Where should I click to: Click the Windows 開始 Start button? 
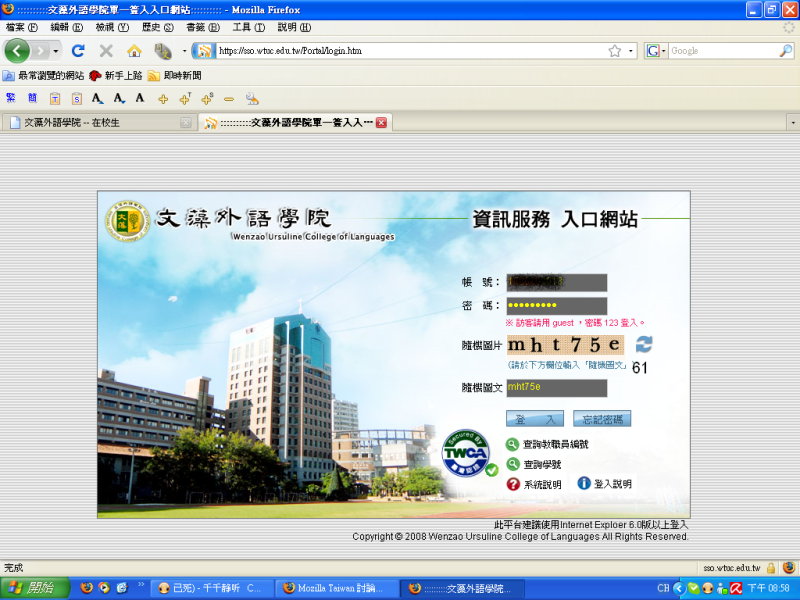[x=34, y=588]
